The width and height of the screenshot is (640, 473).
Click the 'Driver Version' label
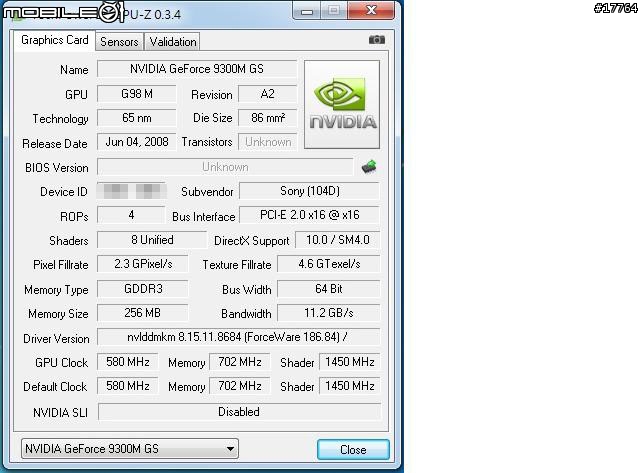point(56,339)
